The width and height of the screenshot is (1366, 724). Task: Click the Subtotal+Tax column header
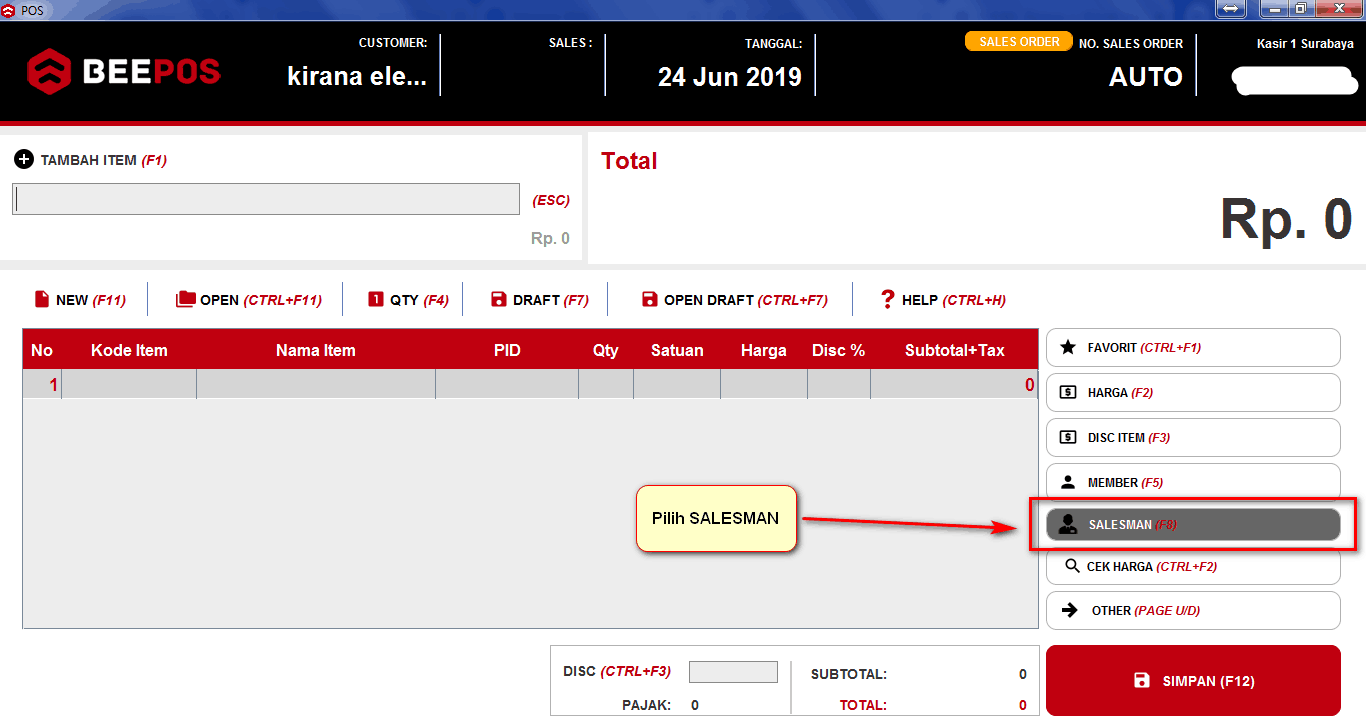click(x=955, y=350)
